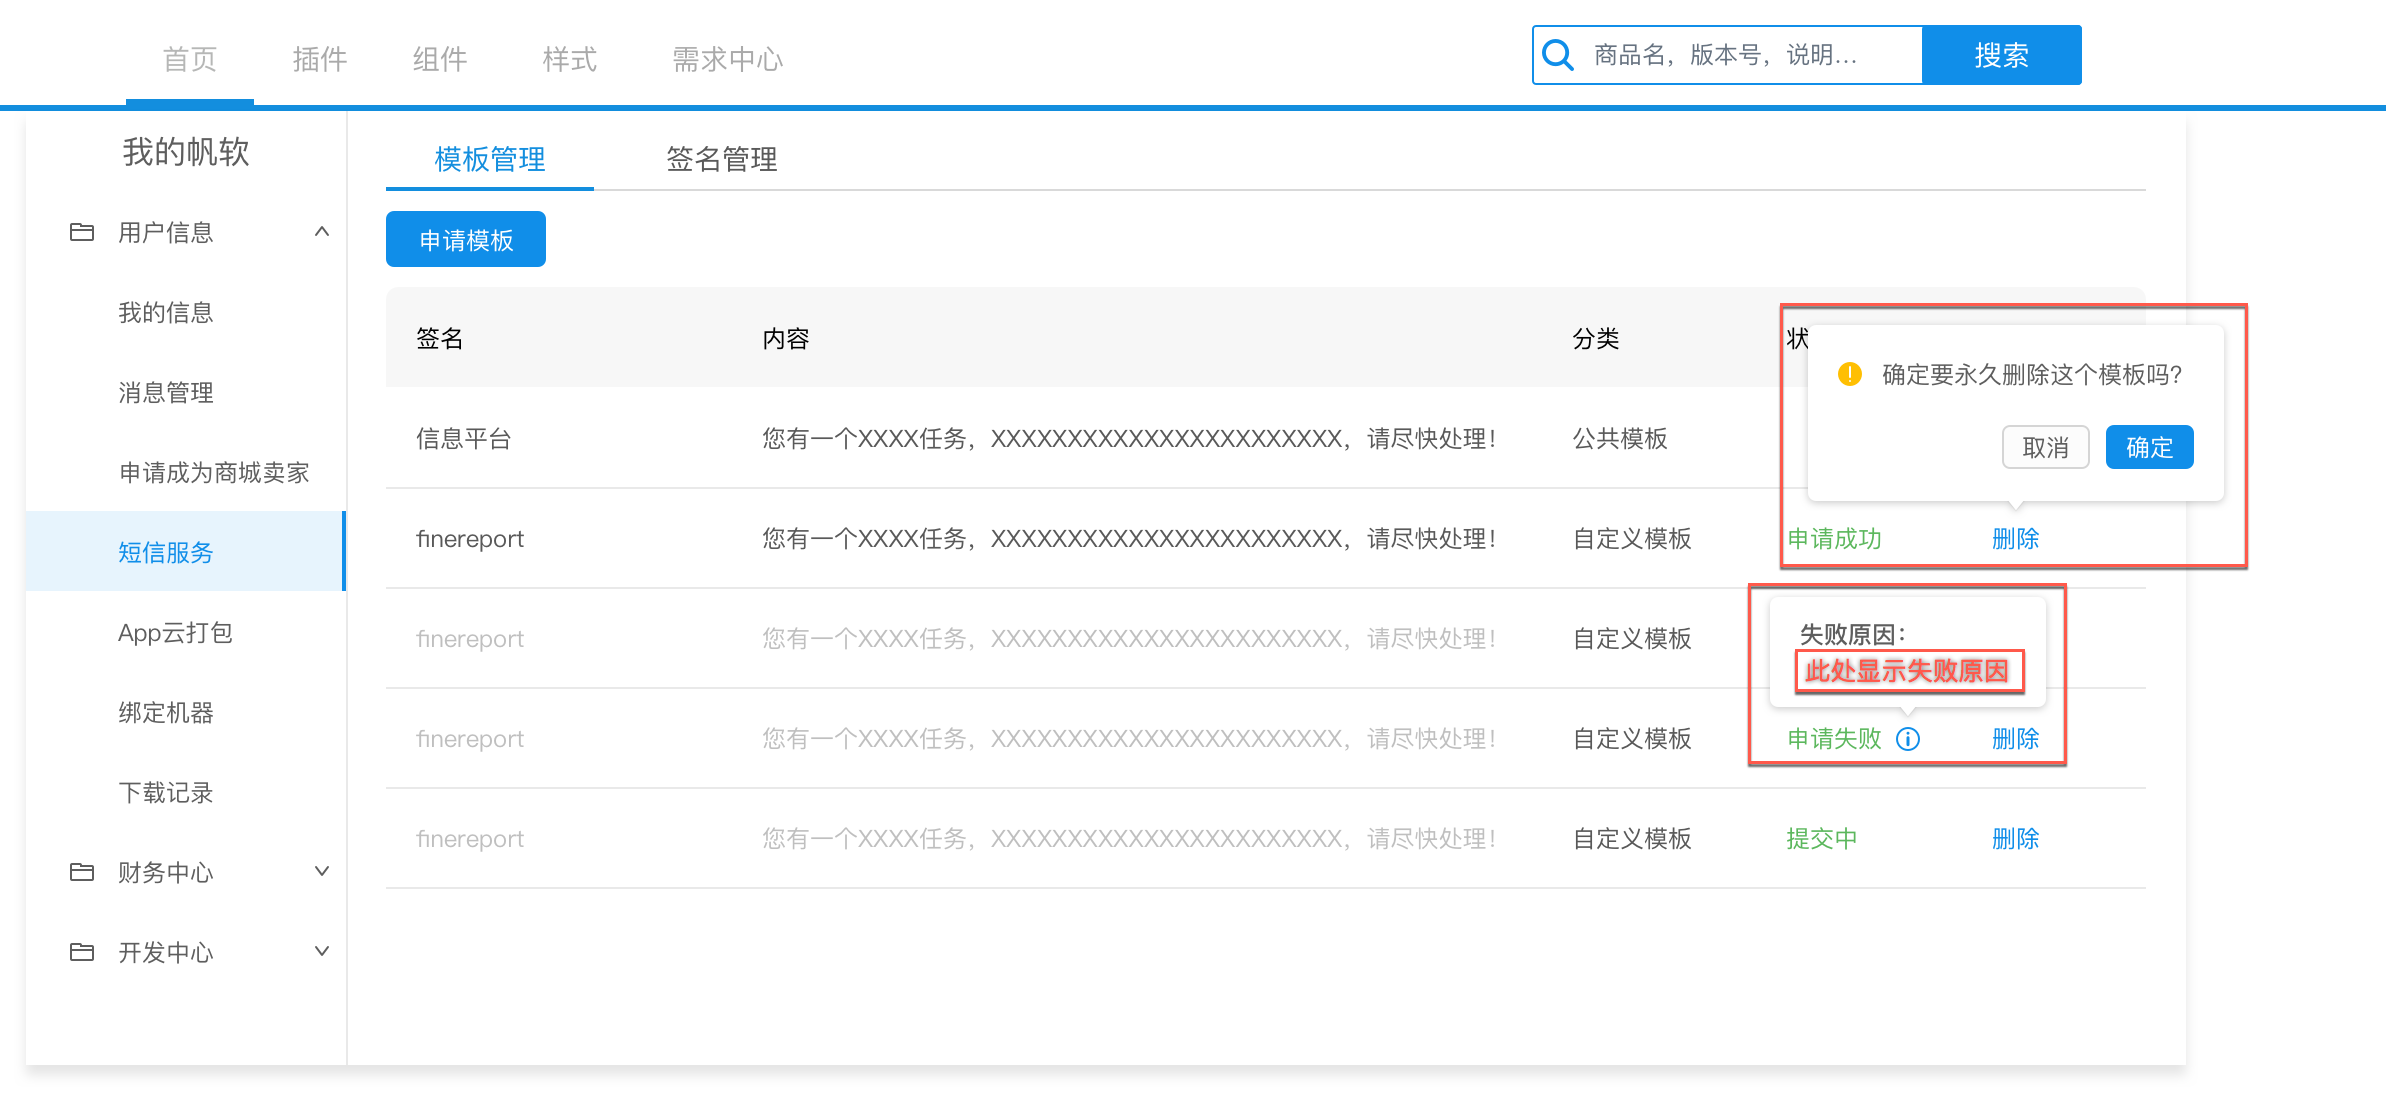Switch to the 签名管理 tab

(721, 159)
